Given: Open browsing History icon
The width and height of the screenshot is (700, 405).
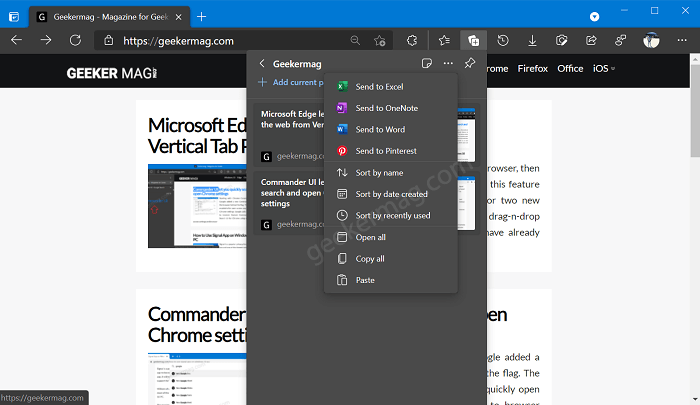Looking at the screenshot, I should [x=503, y=41].
